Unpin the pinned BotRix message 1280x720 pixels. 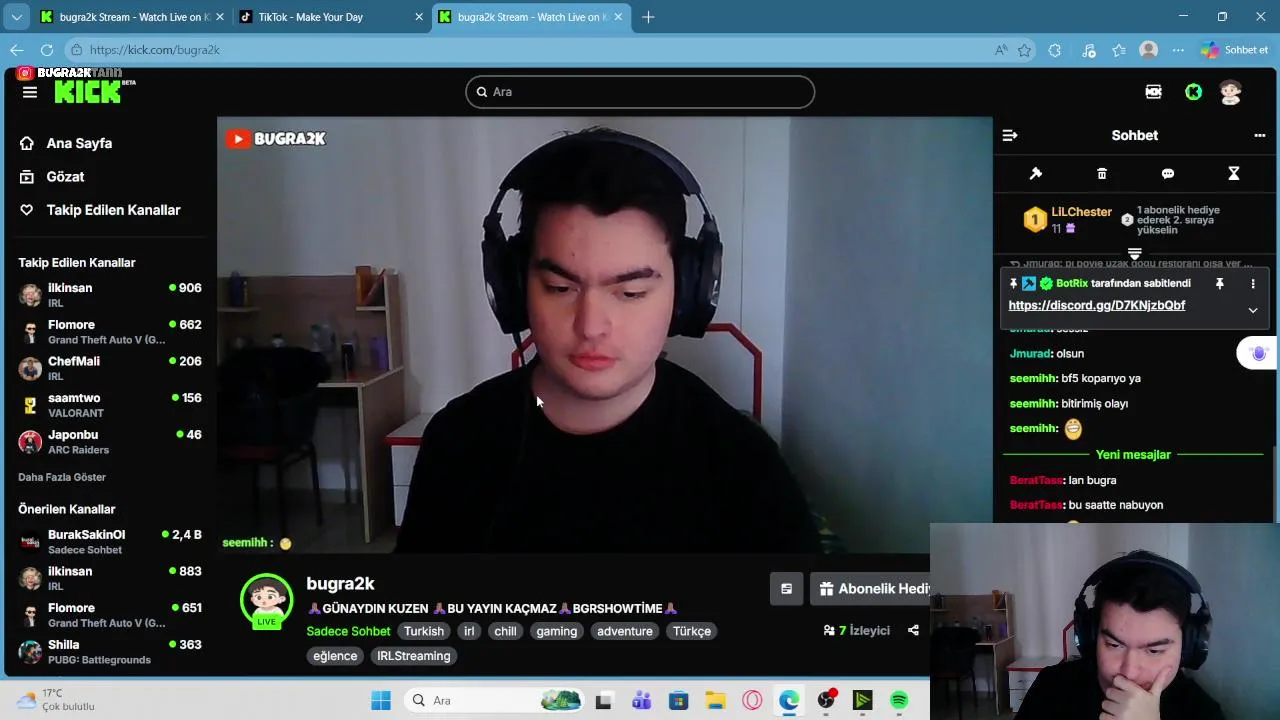(1219, 284)
